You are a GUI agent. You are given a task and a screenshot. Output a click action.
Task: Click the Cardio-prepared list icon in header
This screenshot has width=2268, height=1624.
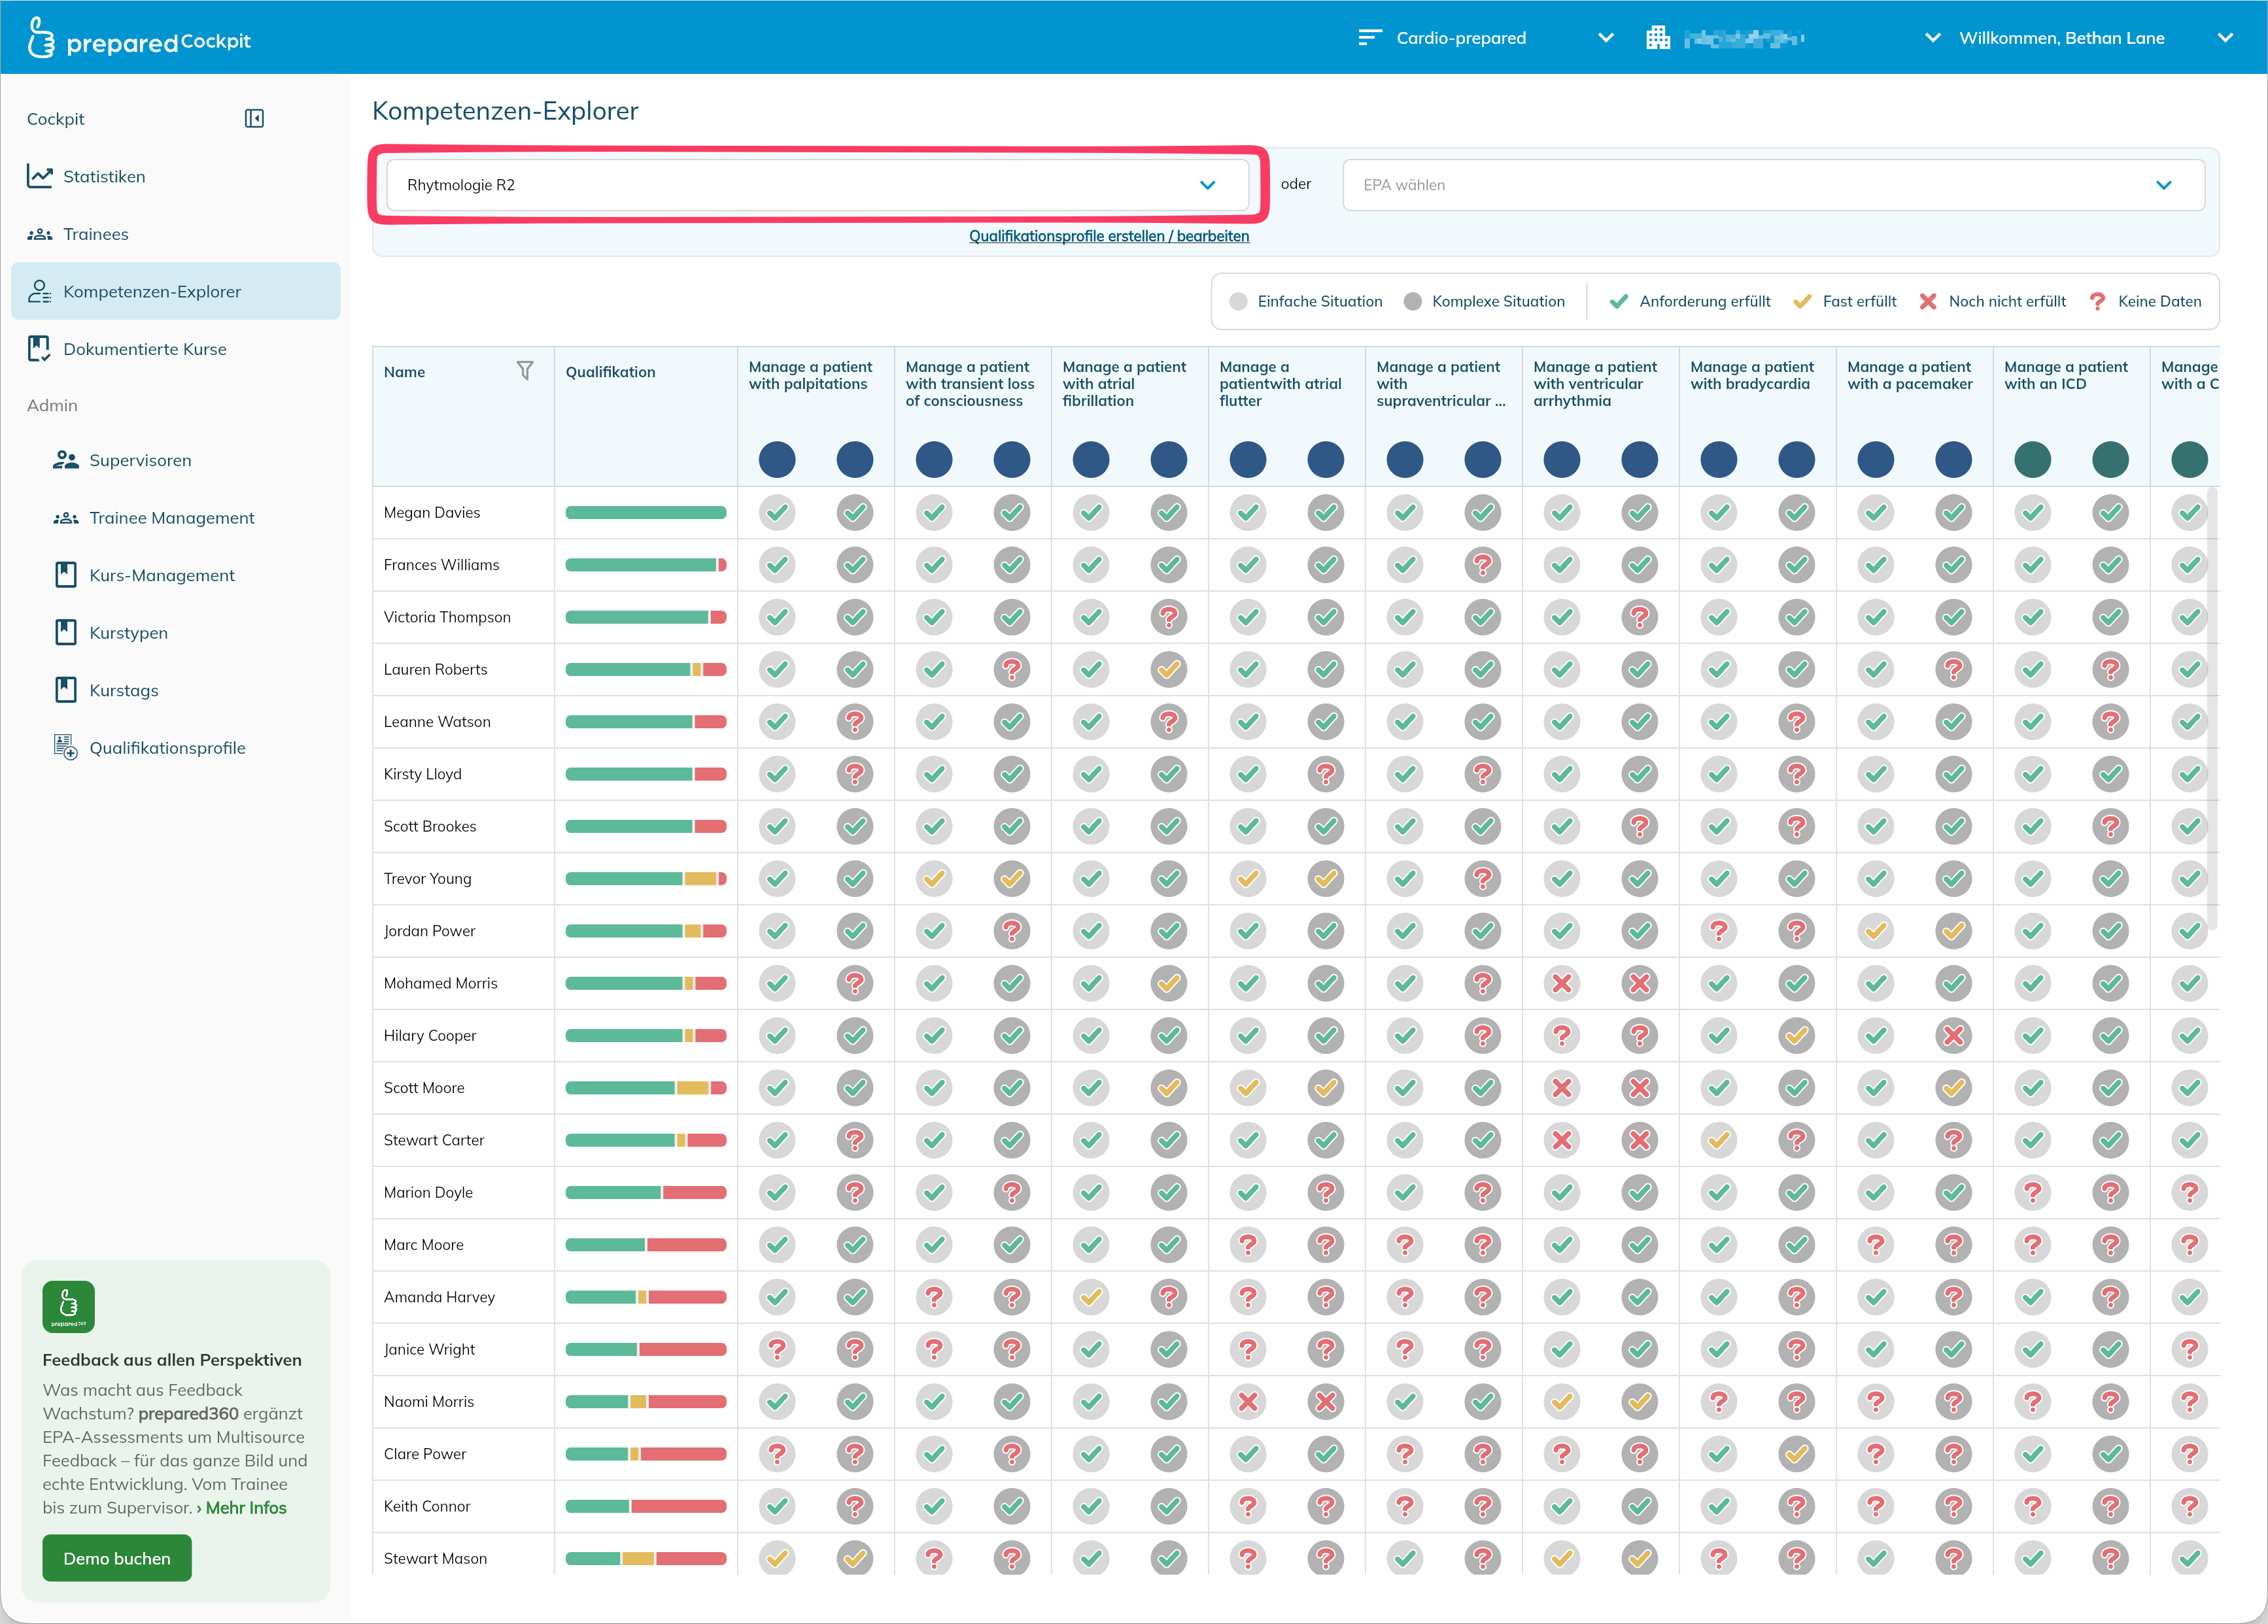(1370, 38)
